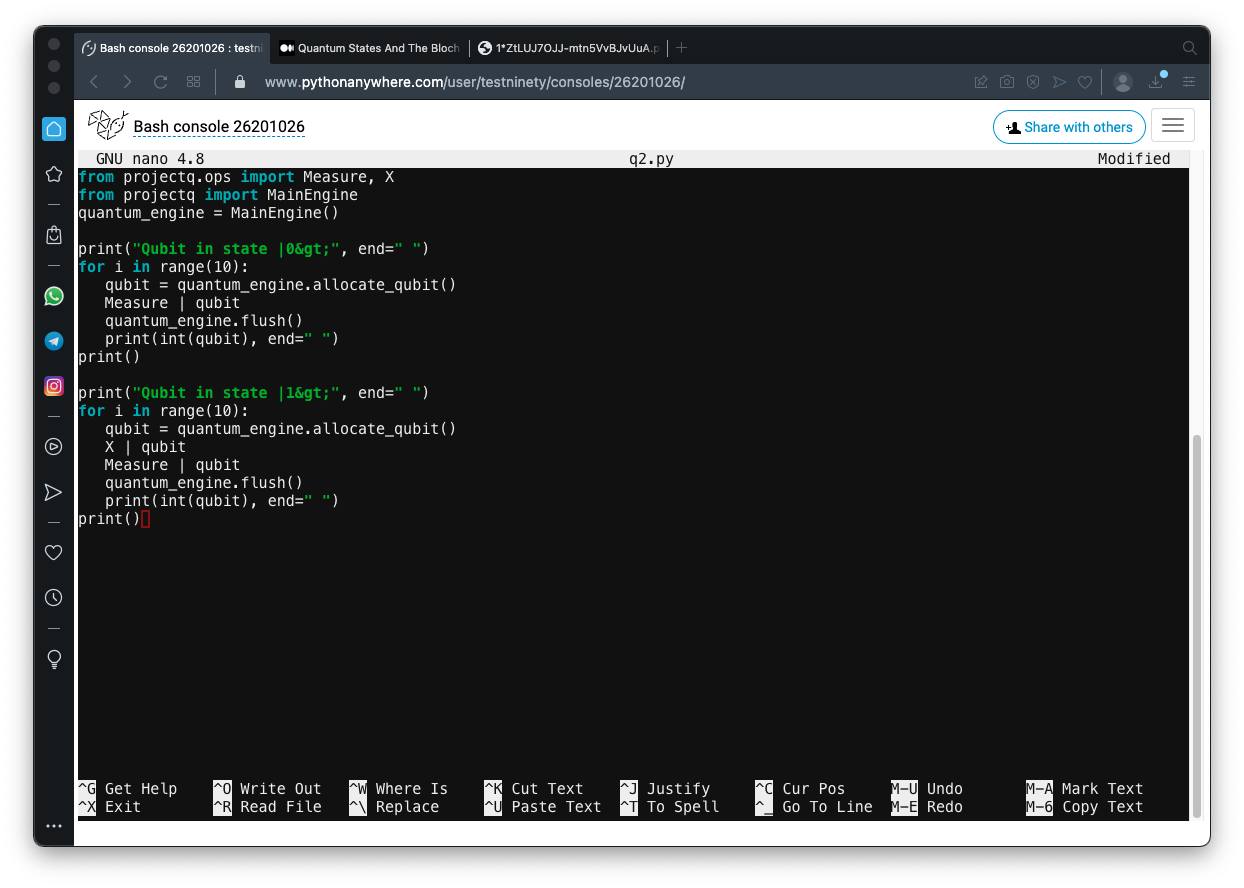Image resolution: width=1244 pixels, height=888 pixels.
Task: Click the PythonAnywhere logo
Action: click(x=107, y=126)
